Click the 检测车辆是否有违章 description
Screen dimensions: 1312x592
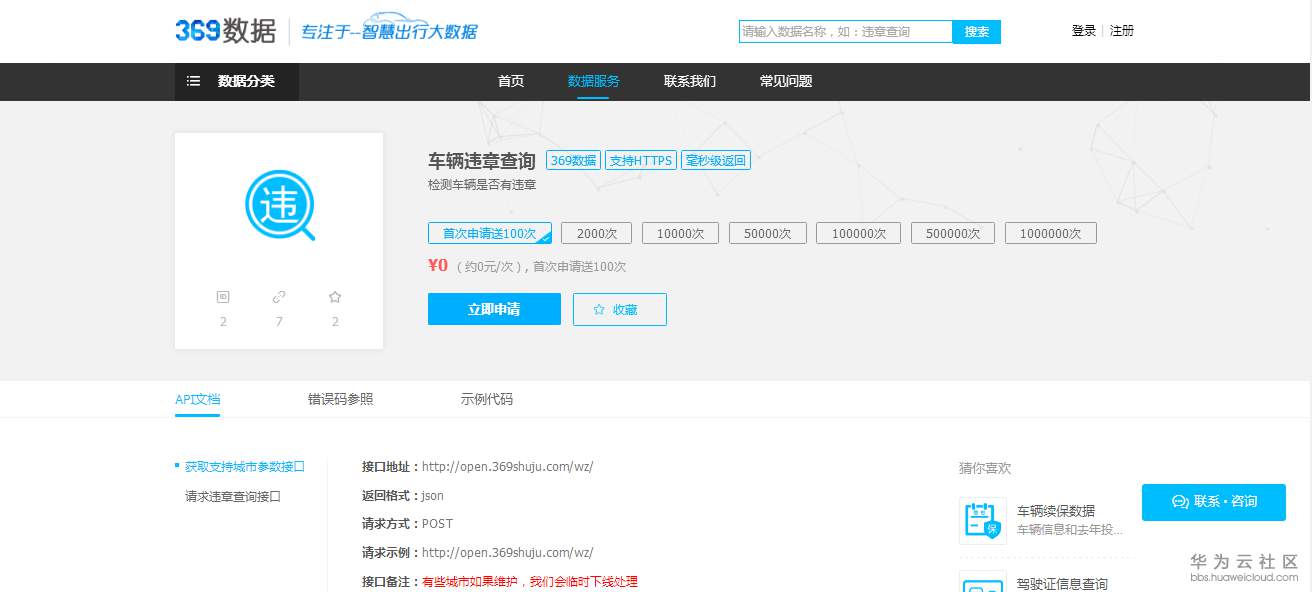pyautogui.click(x=482, y=185)
